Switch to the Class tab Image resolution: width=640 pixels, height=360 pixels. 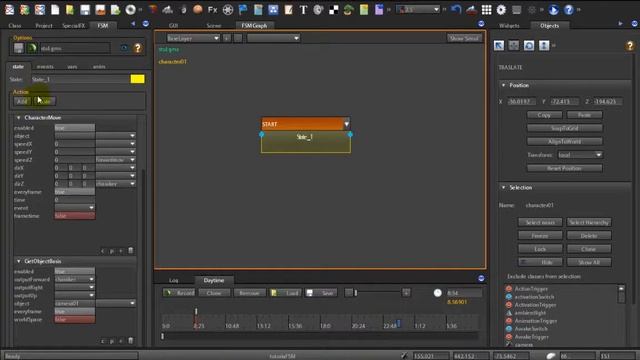[x=15, y=26]
